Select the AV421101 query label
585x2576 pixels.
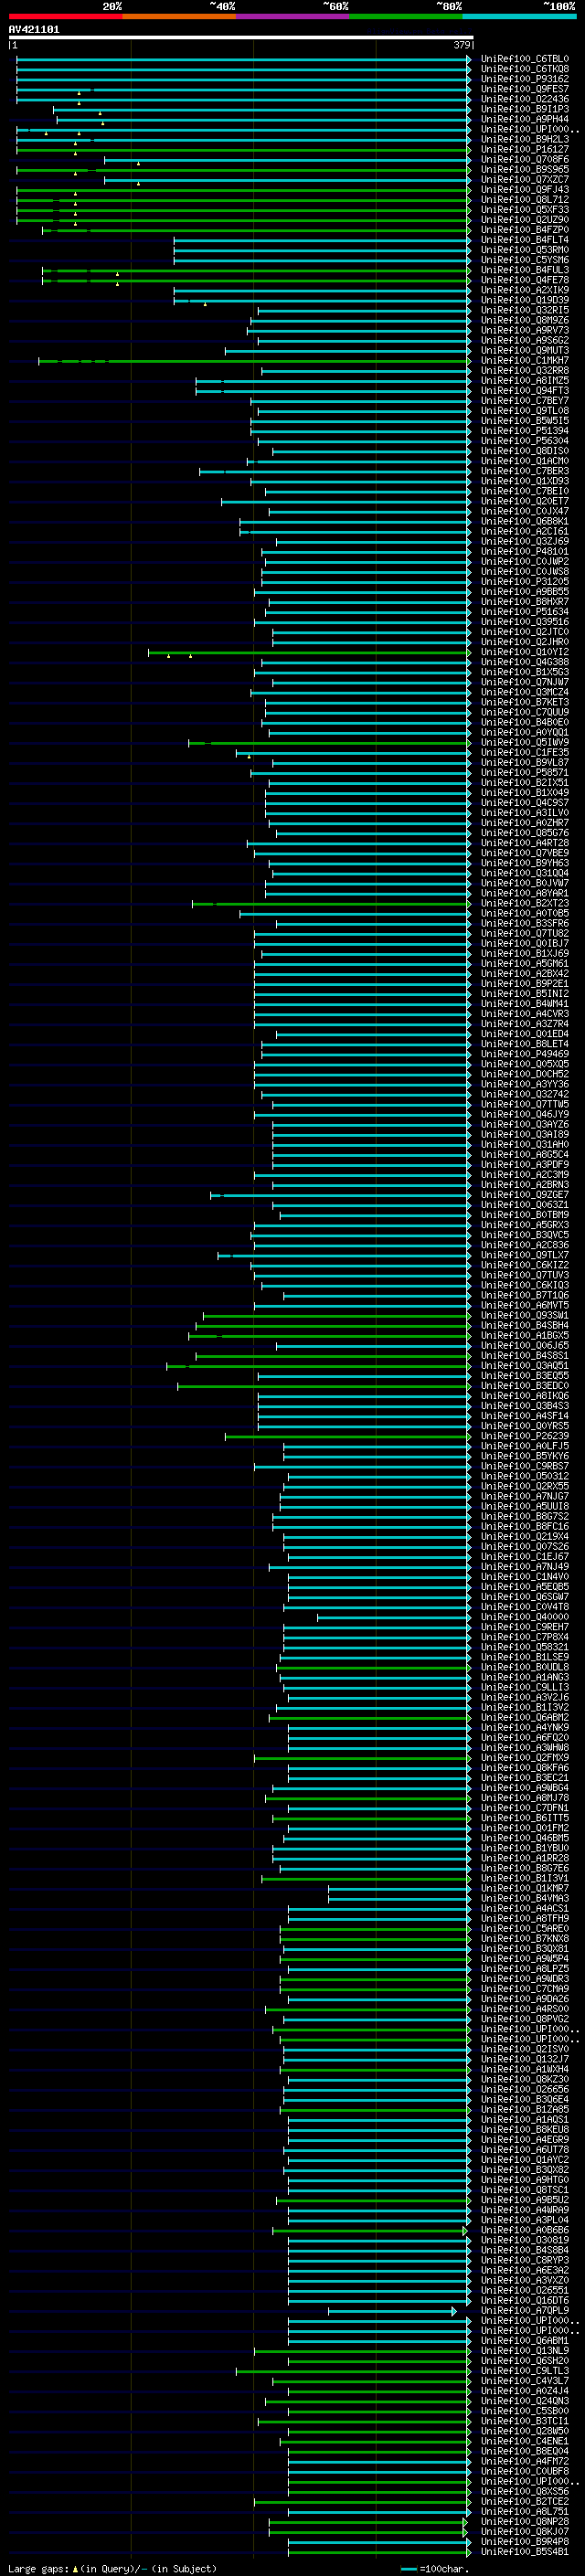click(34, 29)
